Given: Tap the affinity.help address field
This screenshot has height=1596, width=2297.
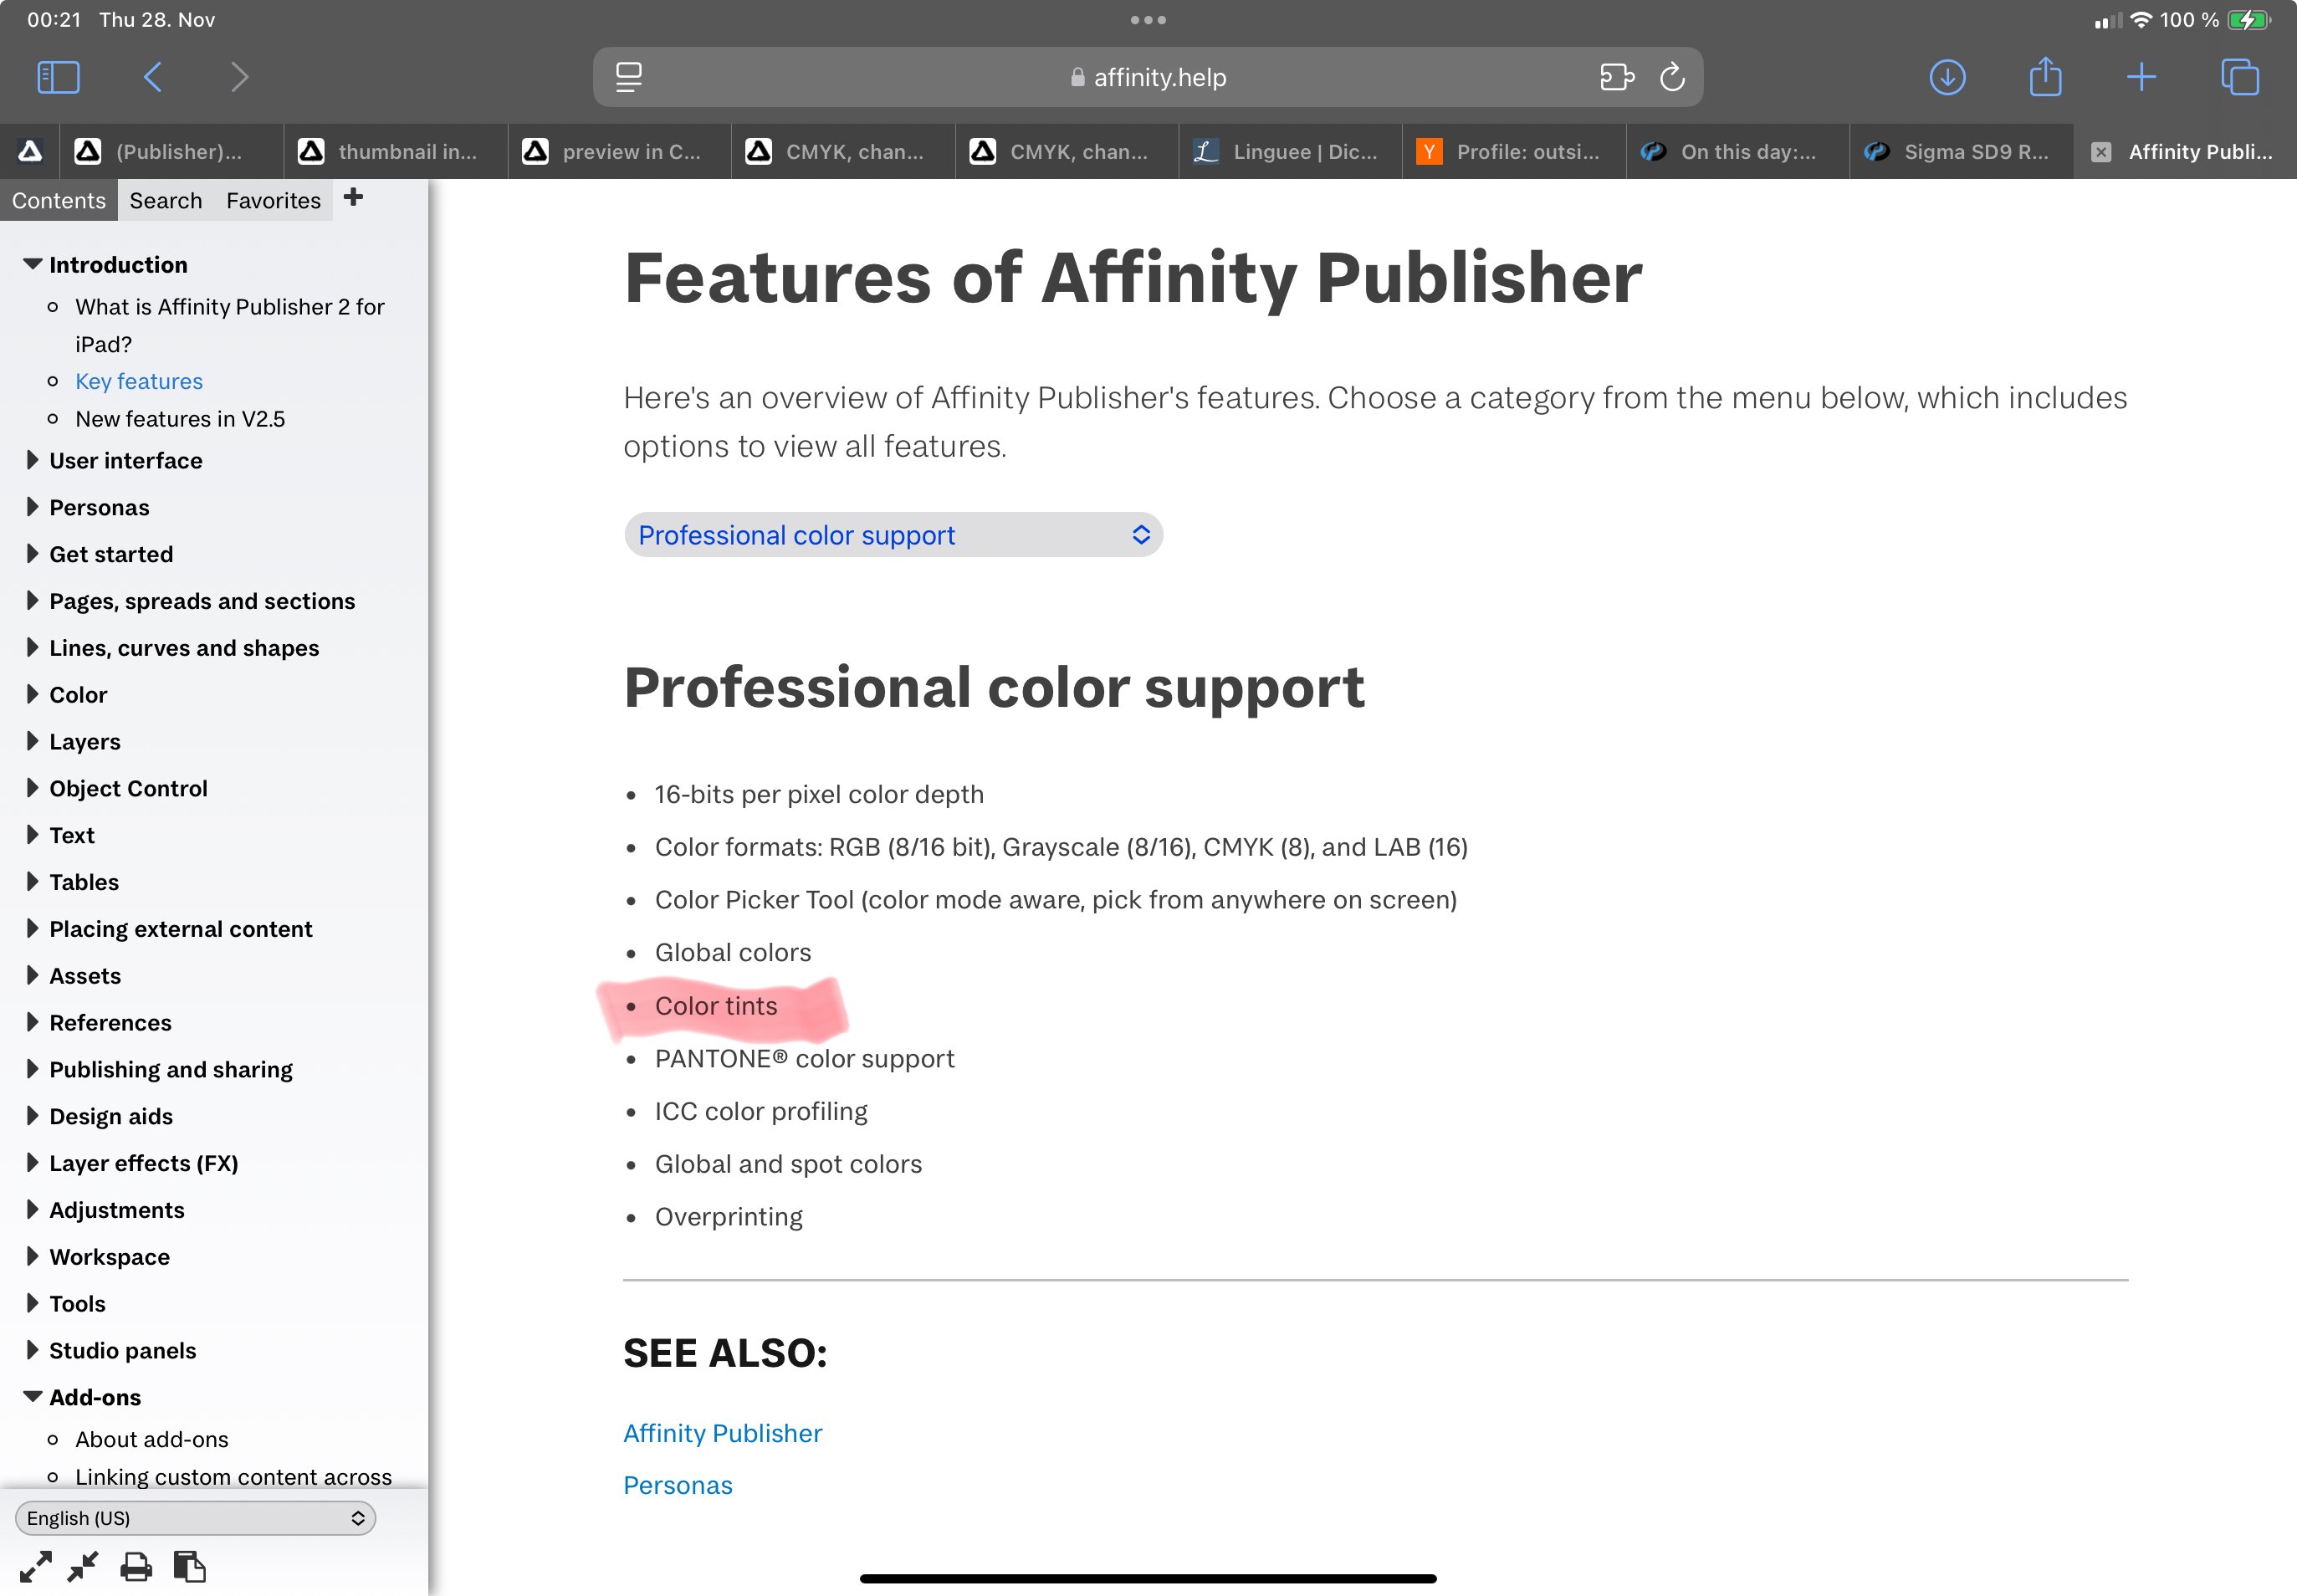Looking at the screenshot, I should 1148,77.
